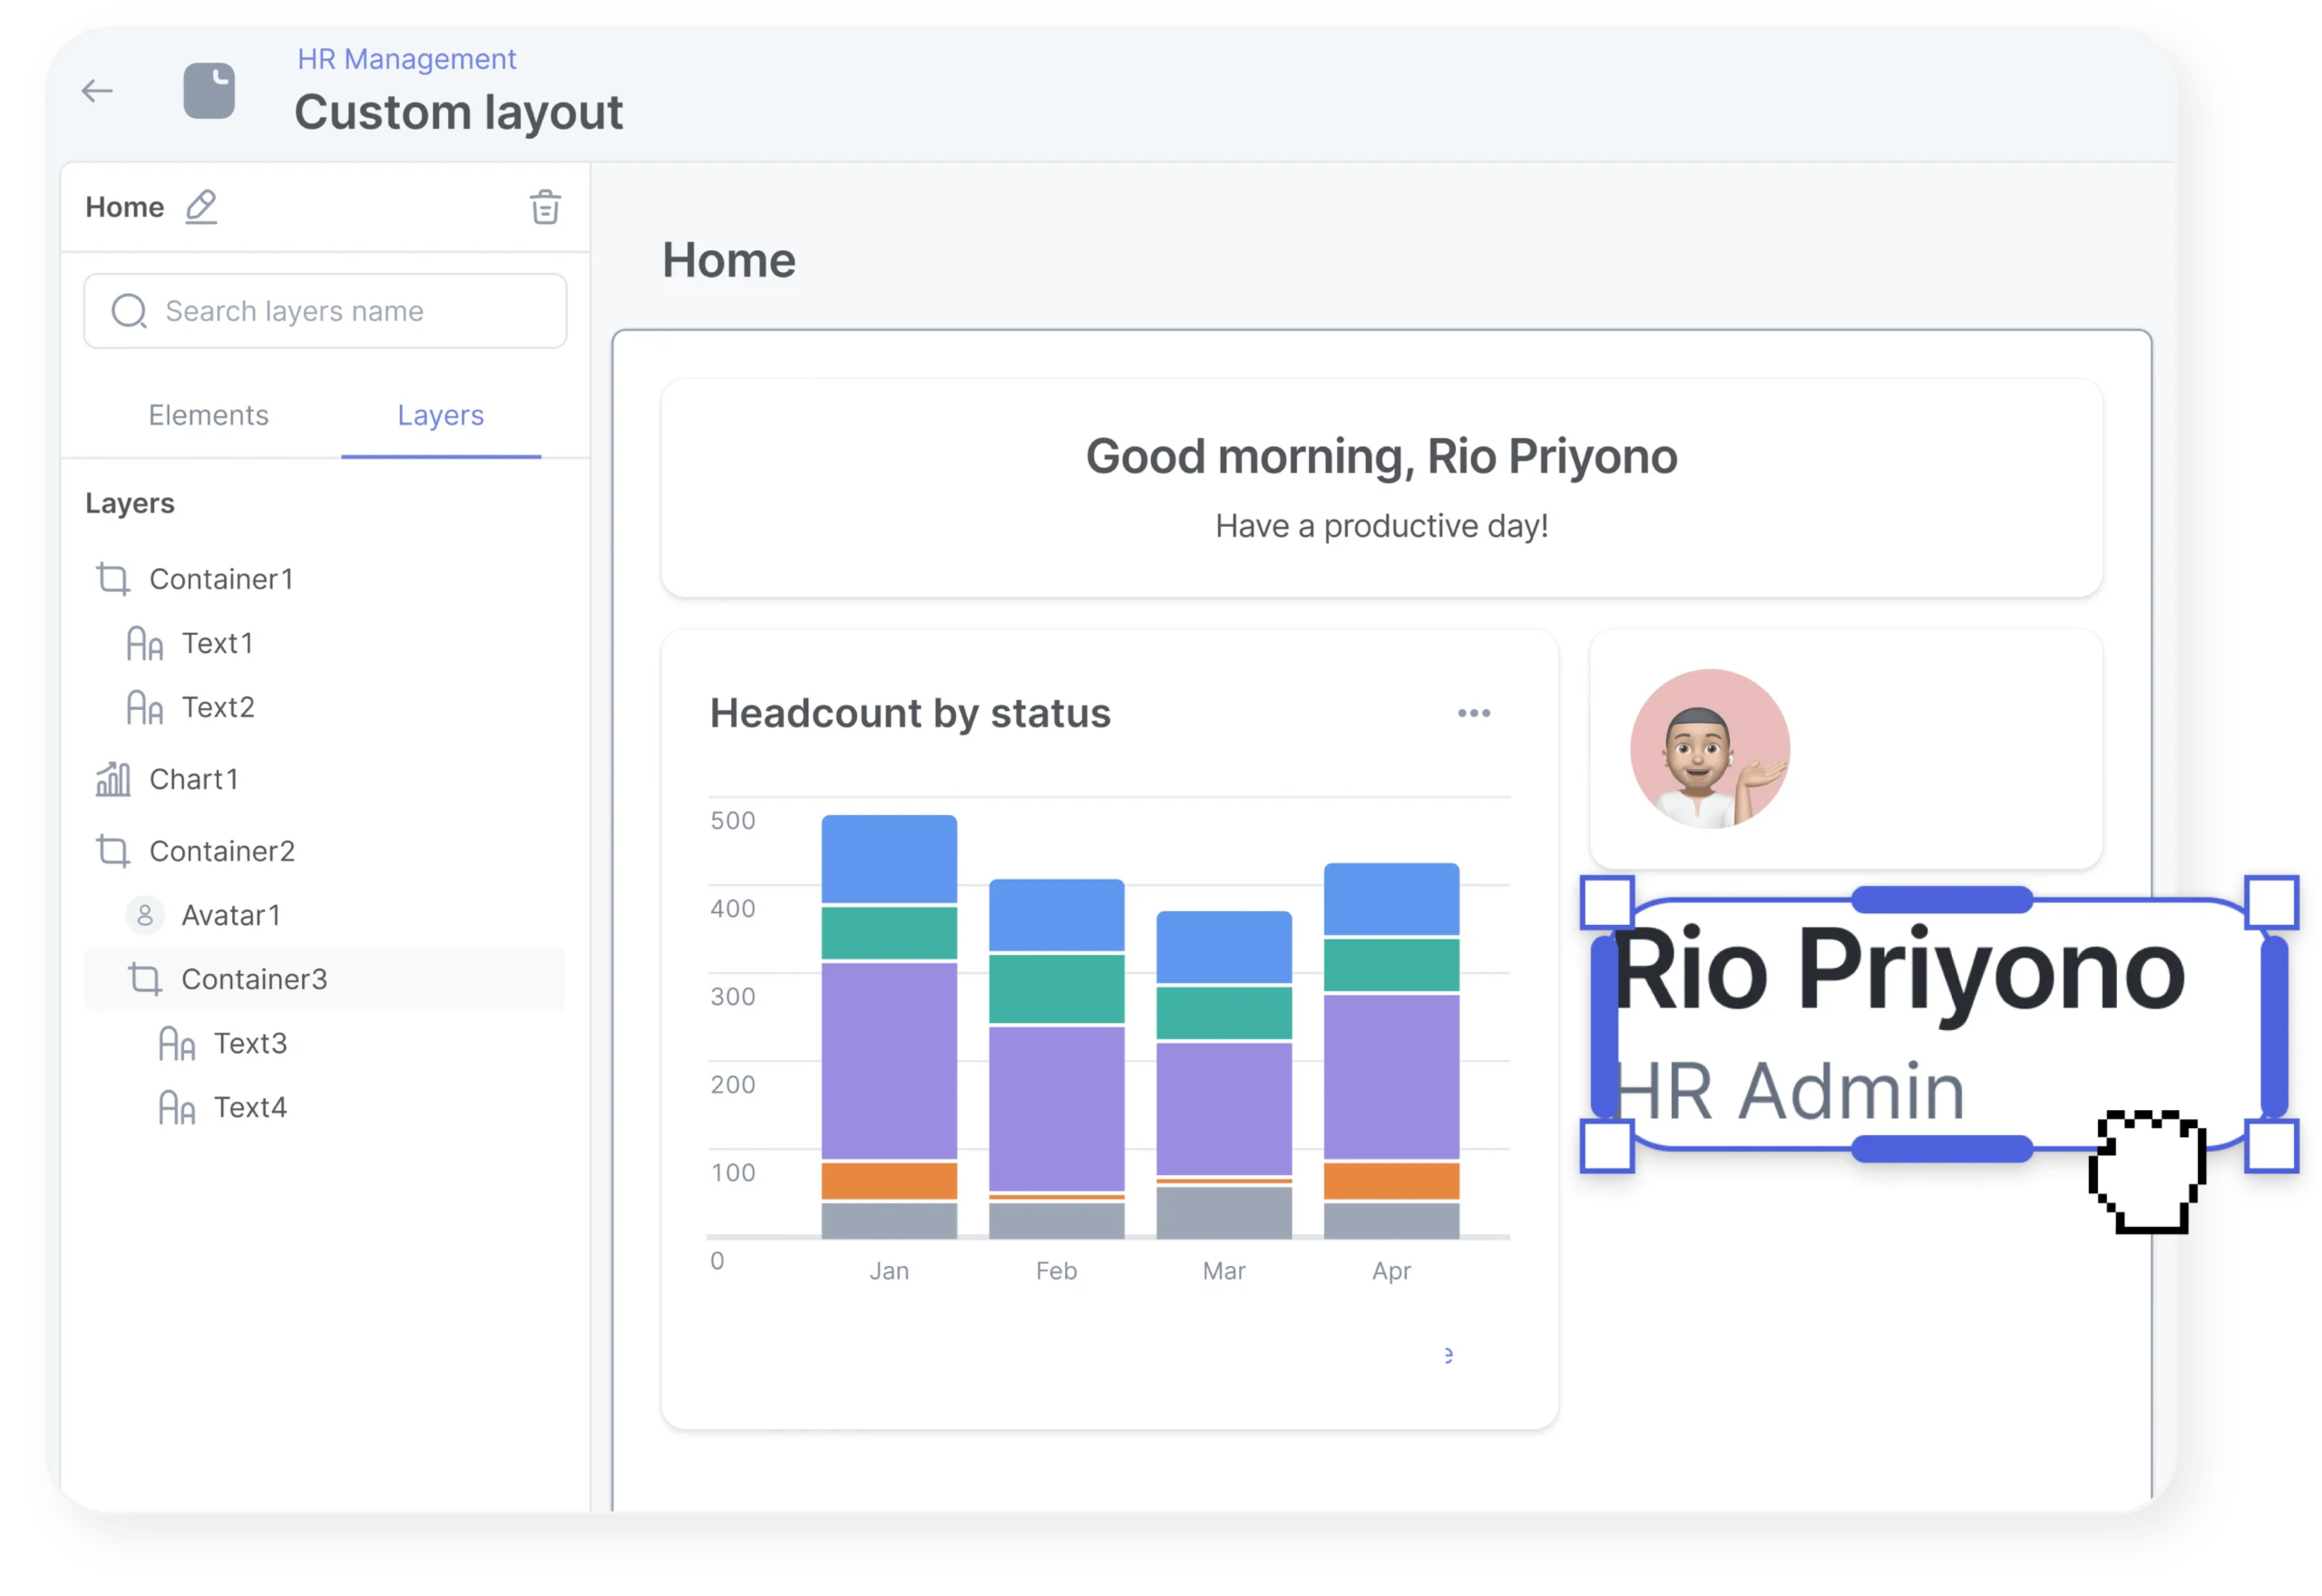Click the pencil icon to rename Home
Image resolution: width=2322 pixels, height=1596 pixels.
201,206
